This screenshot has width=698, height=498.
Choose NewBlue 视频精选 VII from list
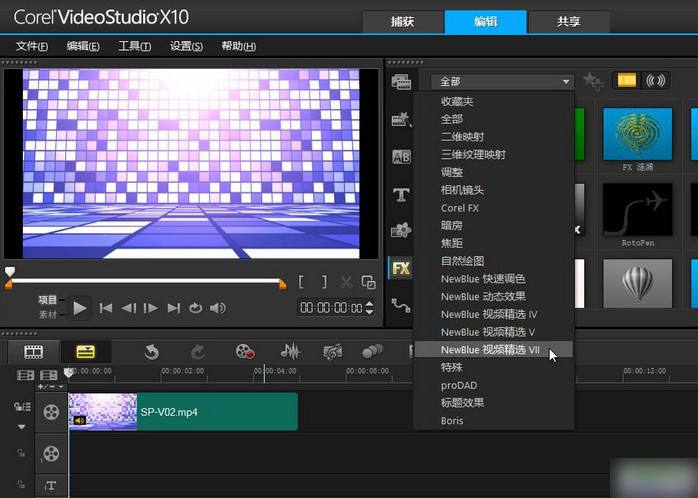(490, 350)
